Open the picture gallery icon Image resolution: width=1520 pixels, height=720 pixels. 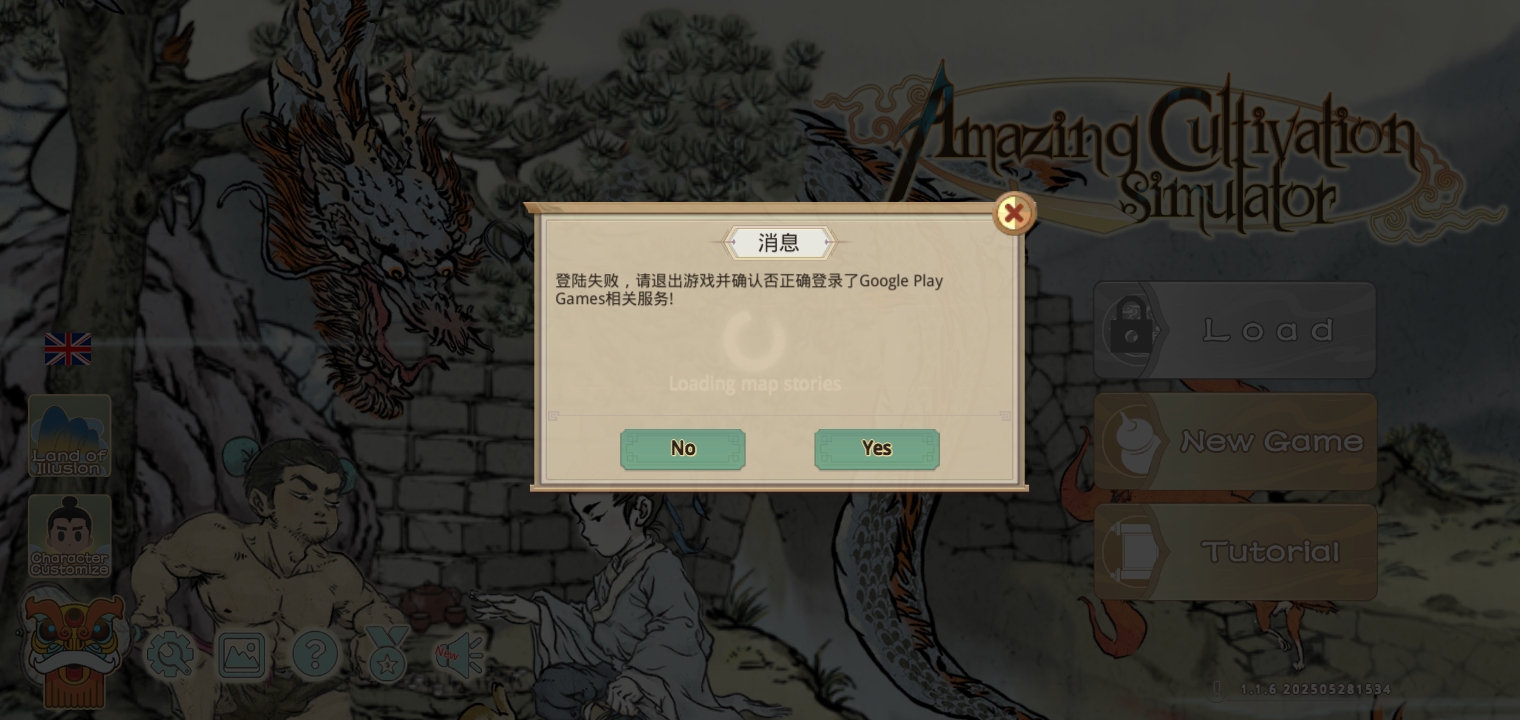click(x=242, y=655)
